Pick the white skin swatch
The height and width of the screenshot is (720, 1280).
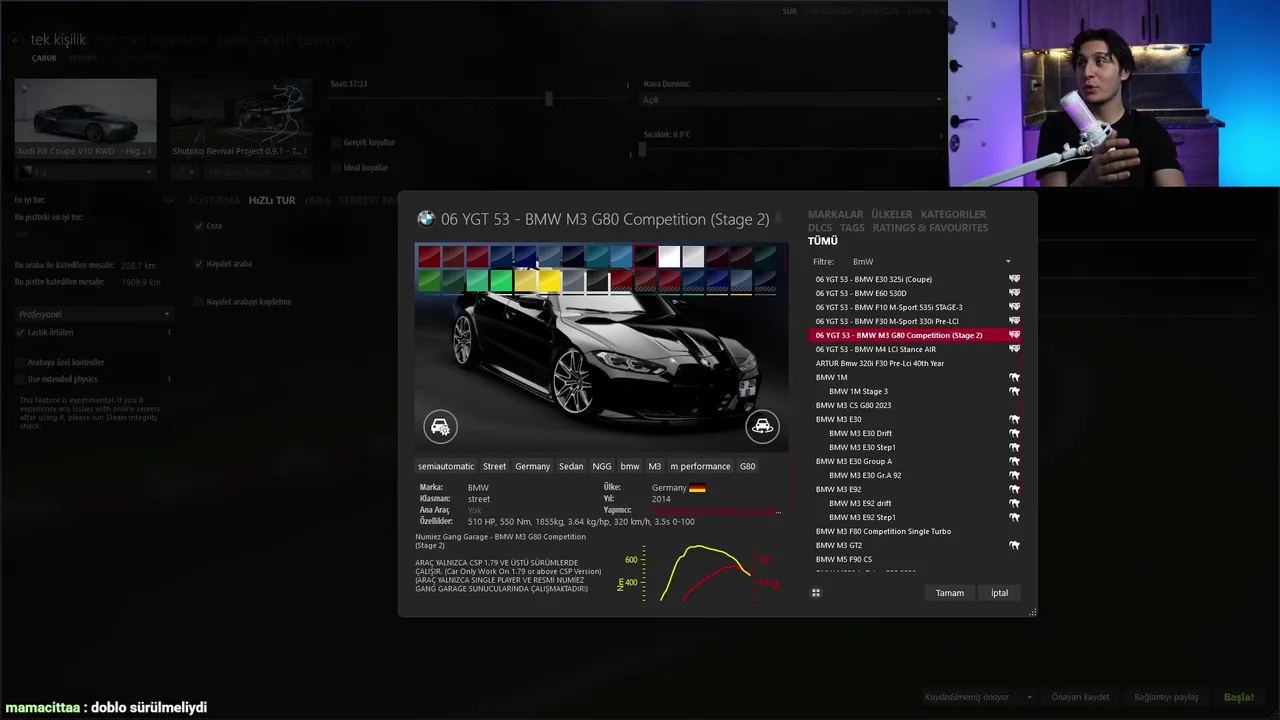(669, 256)
